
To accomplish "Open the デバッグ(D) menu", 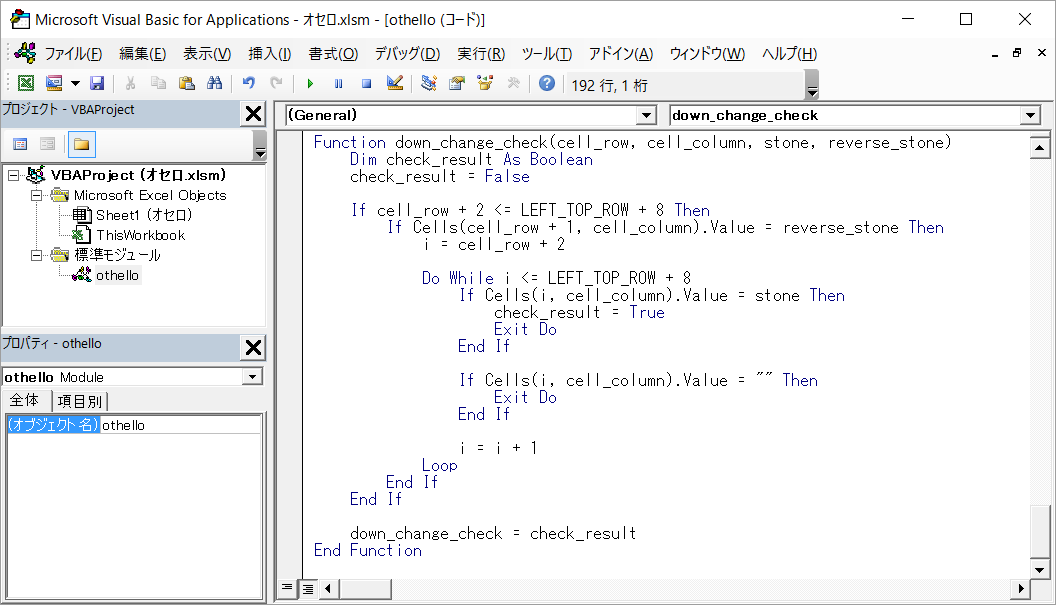I will [407, 54].
